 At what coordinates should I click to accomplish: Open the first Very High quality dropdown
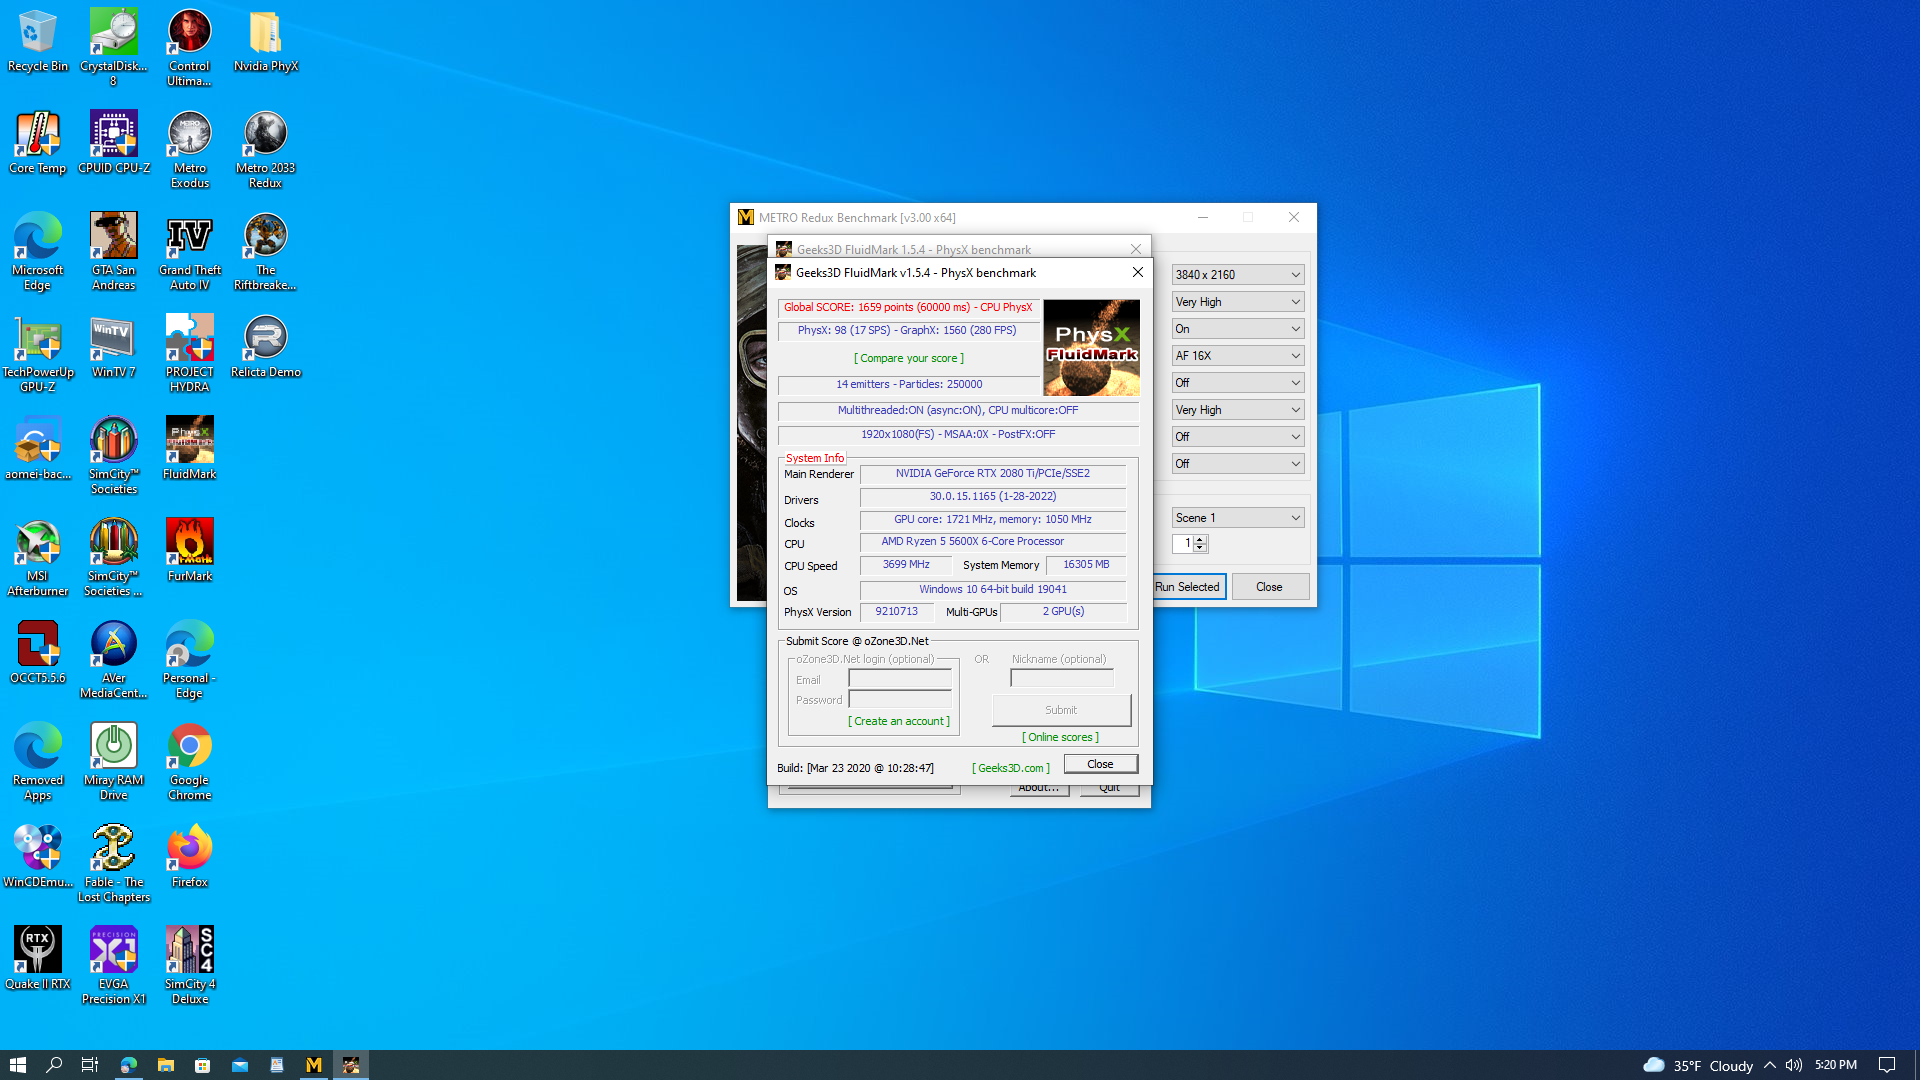tap(1238, 301)
